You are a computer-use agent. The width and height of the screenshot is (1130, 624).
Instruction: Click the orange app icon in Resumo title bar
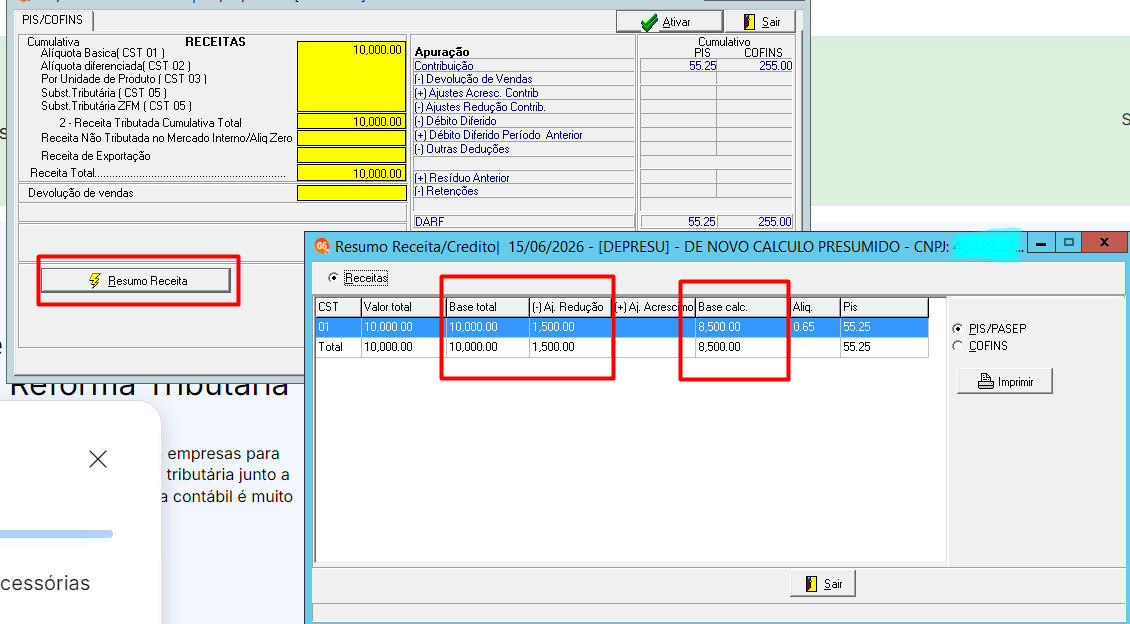point(321,246)
